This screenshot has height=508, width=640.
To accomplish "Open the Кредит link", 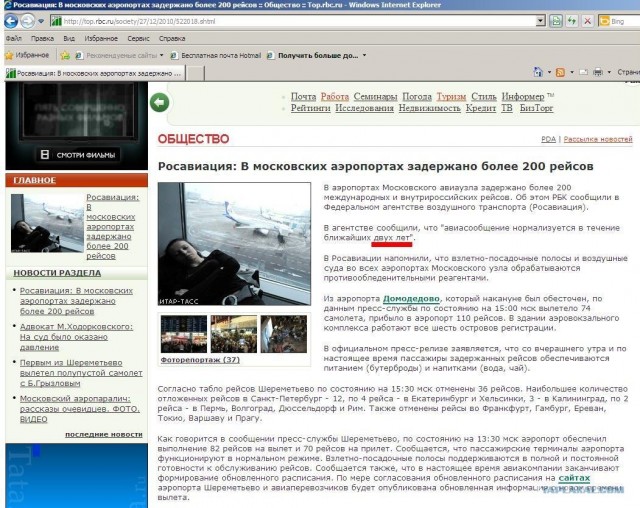I will pos(480,108).
